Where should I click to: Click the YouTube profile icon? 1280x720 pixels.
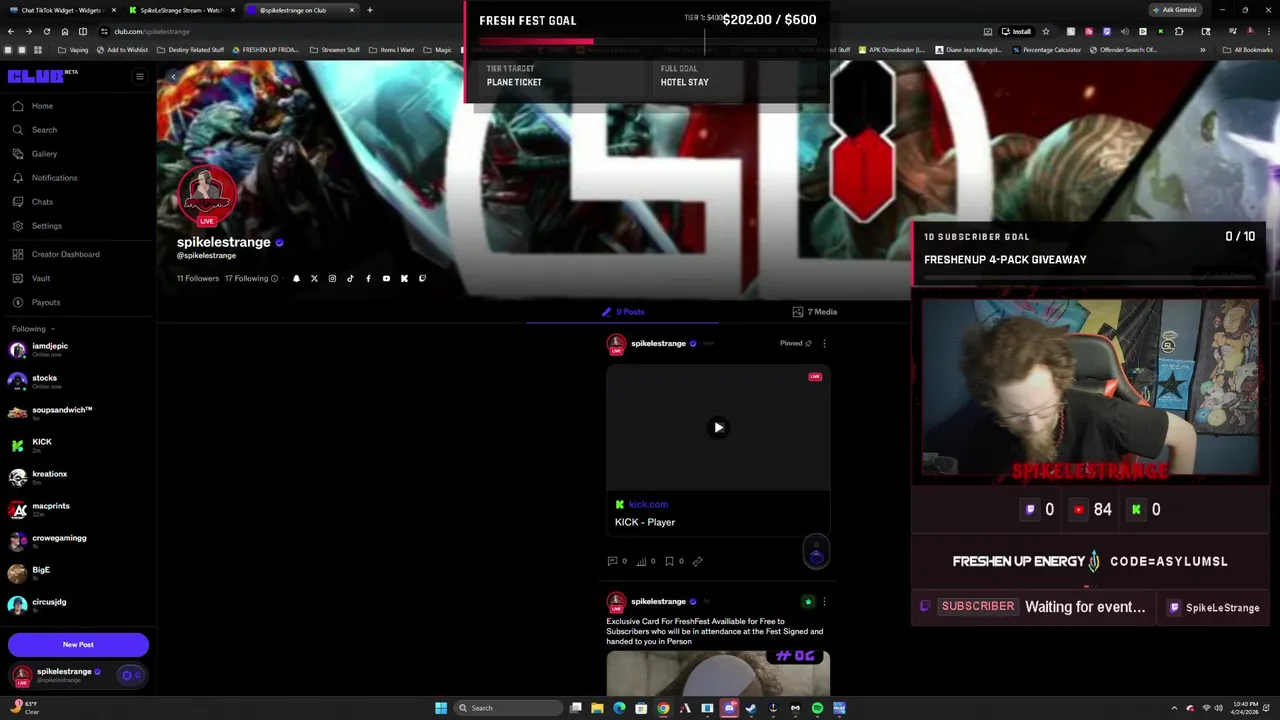click(x=386, y=279)
